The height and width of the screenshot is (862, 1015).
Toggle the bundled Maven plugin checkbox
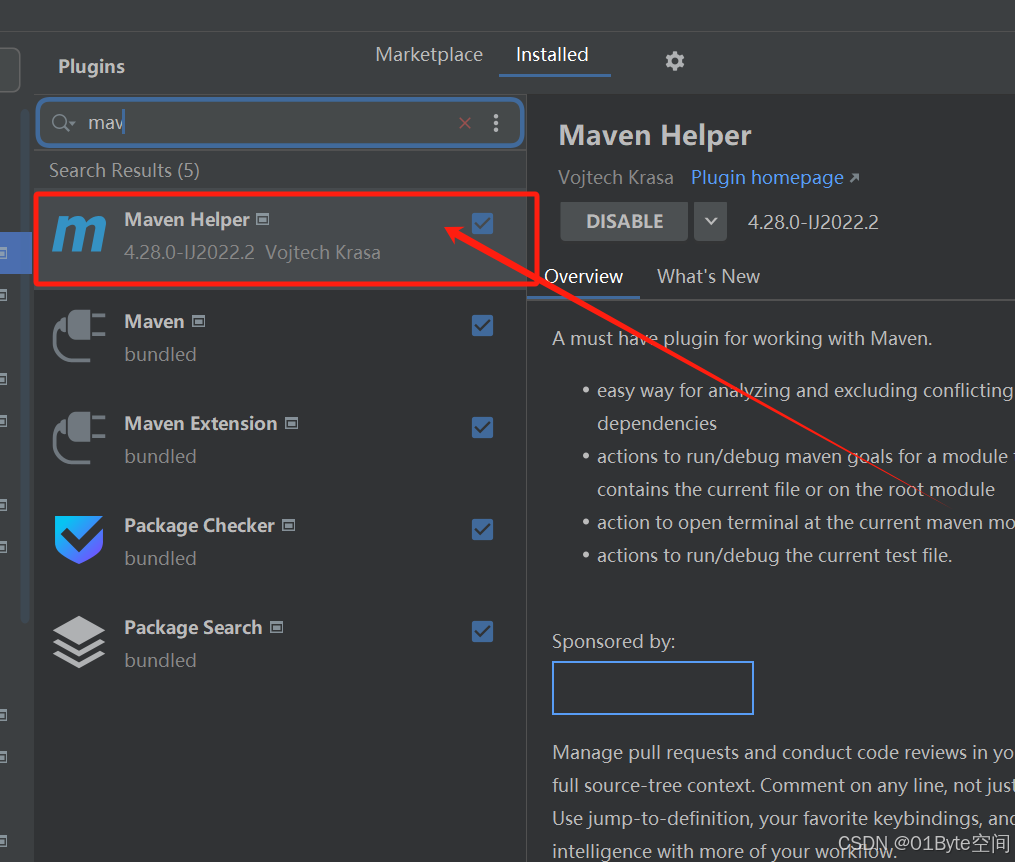point(482,326)
